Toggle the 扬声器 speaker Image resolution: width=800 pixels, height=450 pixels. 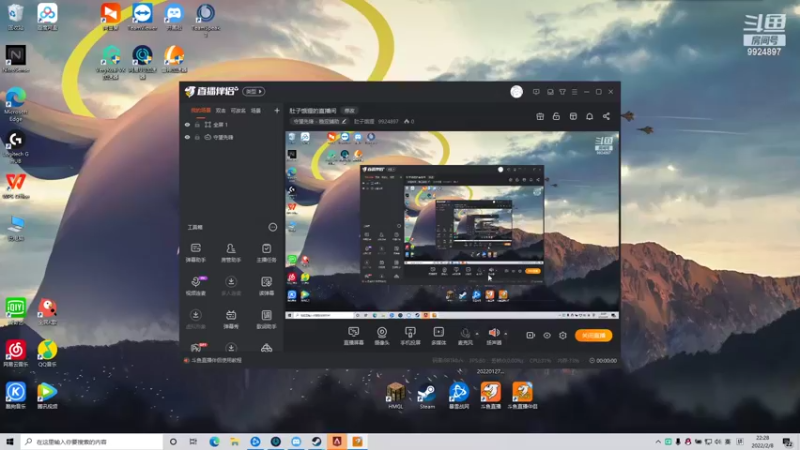pos(493,336)
